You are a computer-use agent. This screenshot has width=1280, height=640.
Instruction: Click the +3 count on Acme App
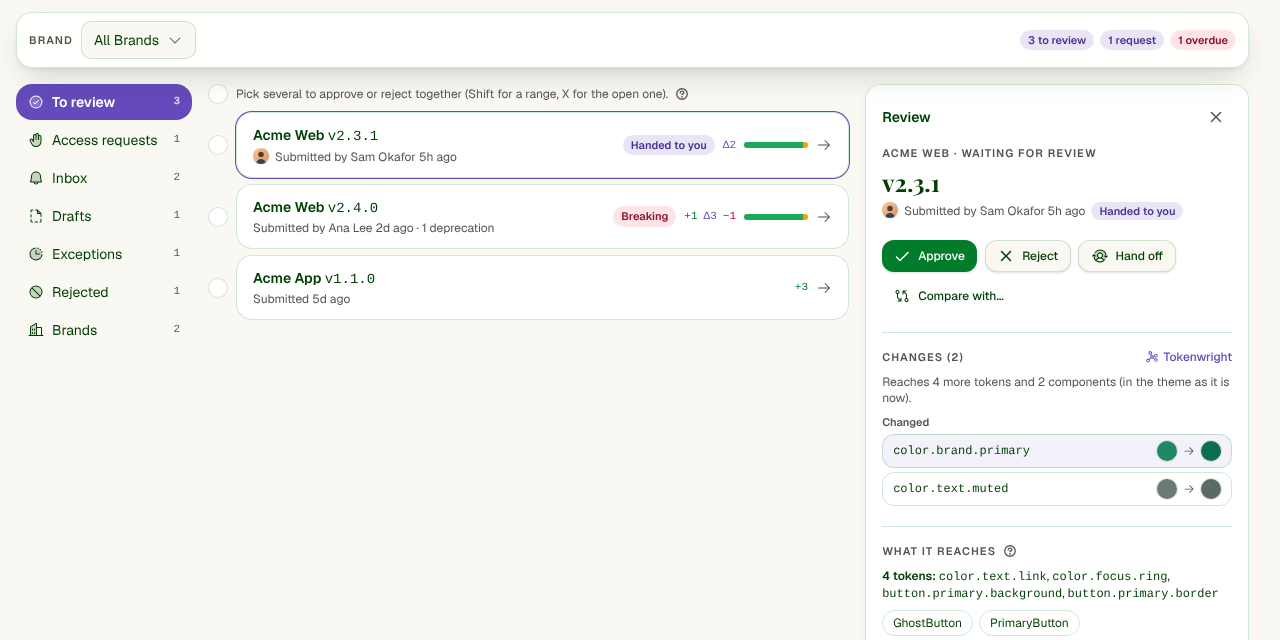tap(801, 287)
